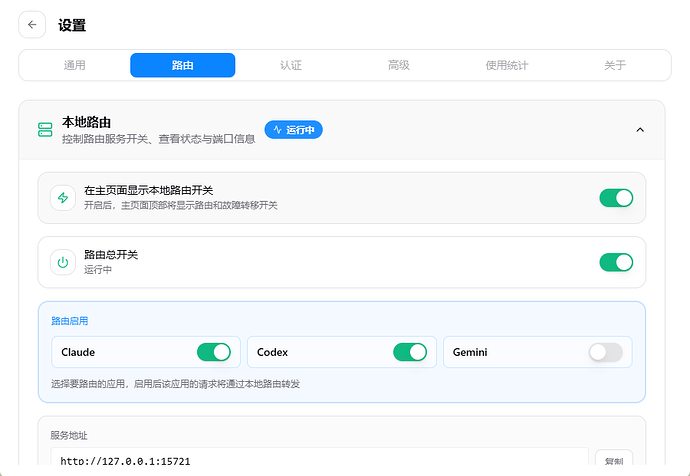Click the pulse icon in 运行中 badge
The image size is (690, 476).
click(x=277, y=130)
